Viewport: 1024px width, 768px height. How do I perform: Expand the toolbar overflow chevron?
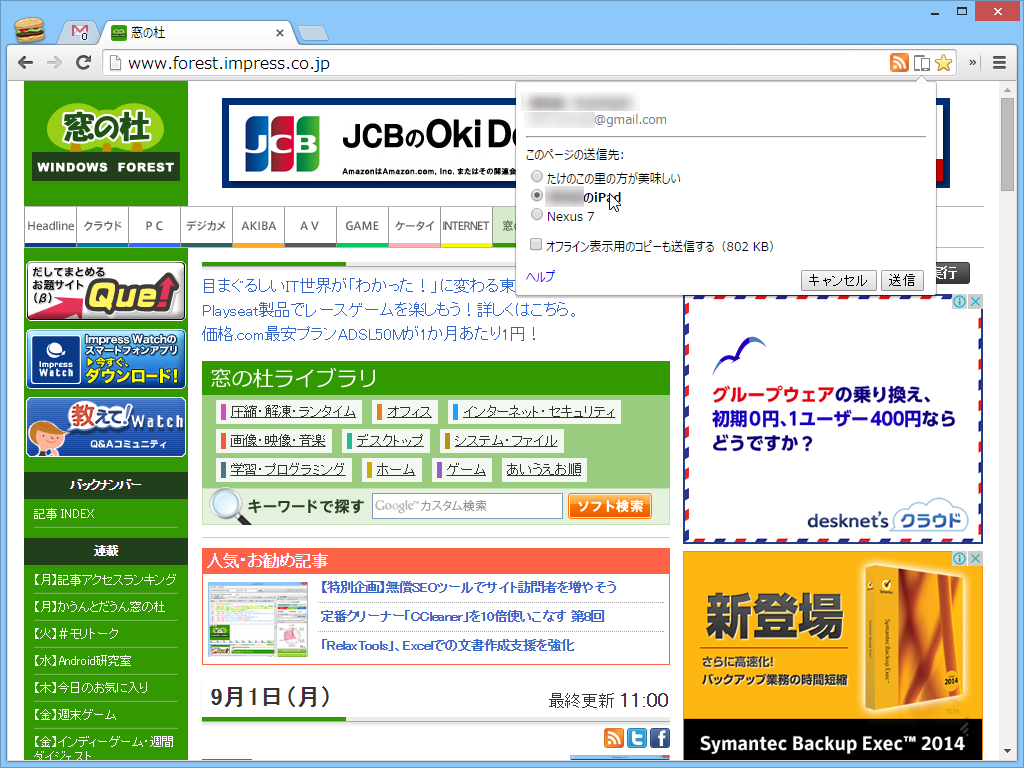[x=972, y=62]
